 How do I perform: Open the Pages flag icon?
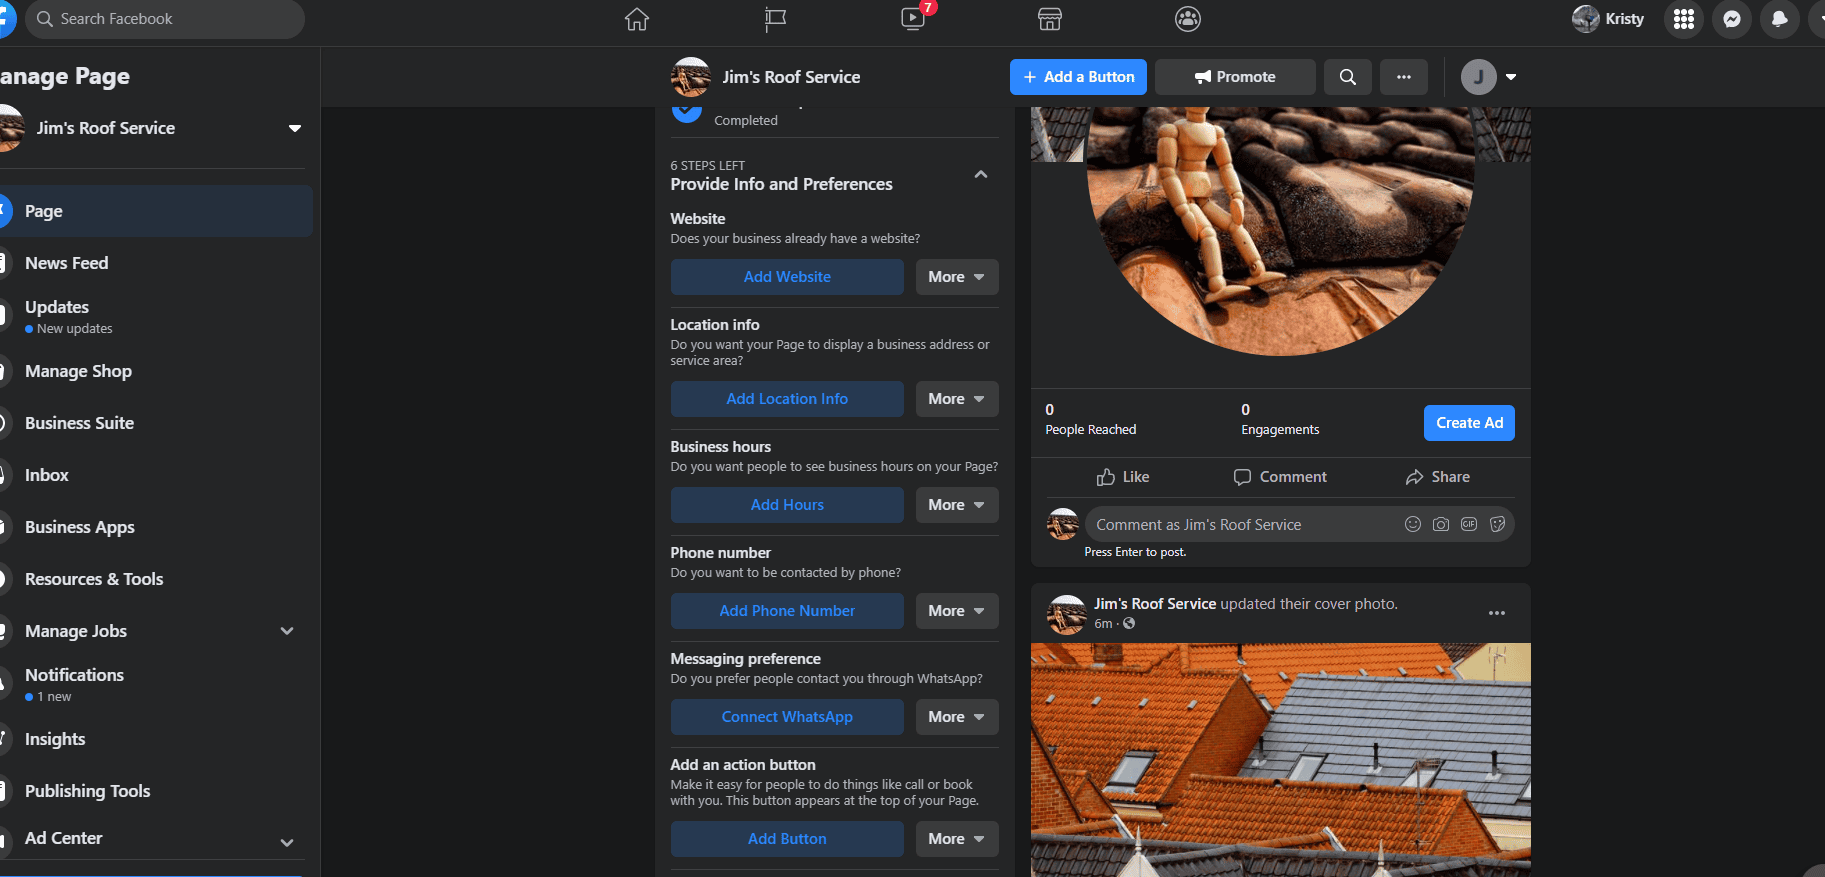pos(775,19)
